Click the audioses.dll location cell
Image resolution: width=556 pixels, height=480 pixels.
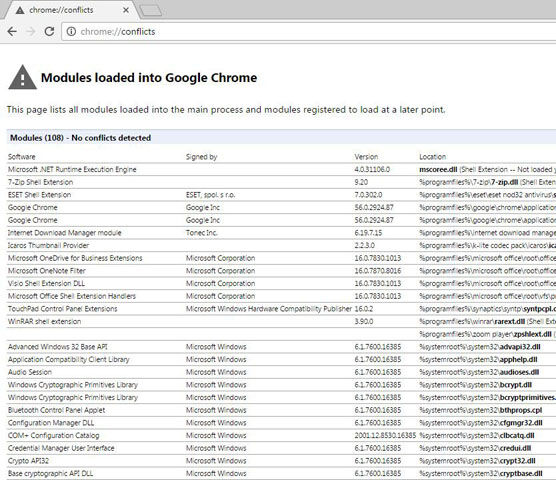coord(479,372)
